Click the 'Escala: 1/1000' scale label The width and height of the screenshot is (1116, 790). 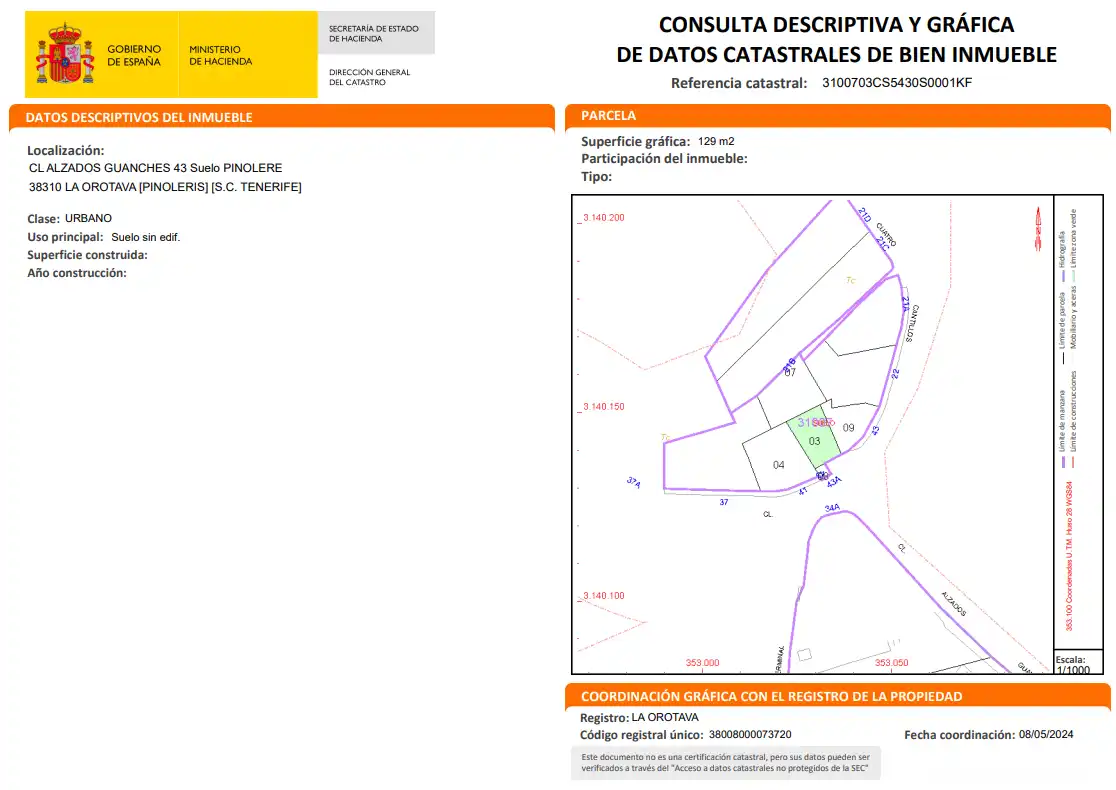(1073, 665)
